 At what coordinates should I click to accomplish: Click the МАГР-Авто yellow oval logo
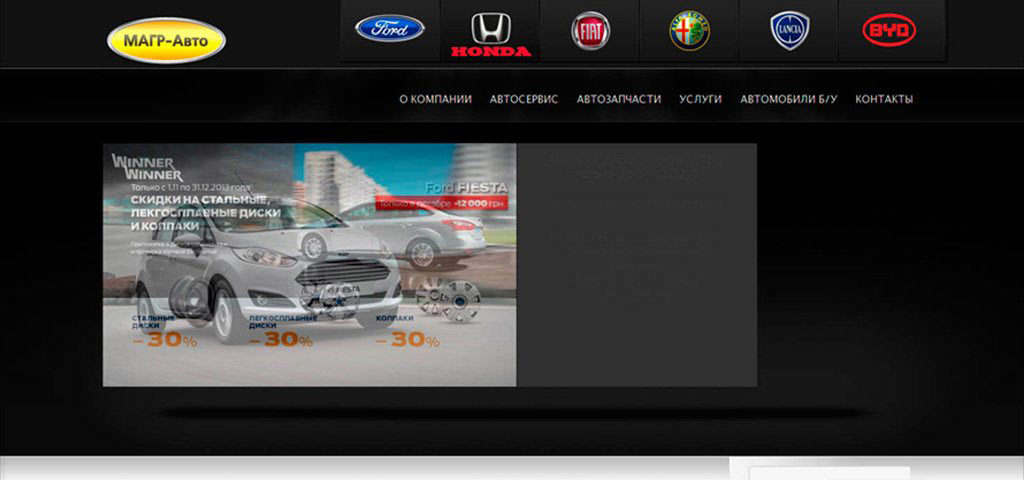167,40
